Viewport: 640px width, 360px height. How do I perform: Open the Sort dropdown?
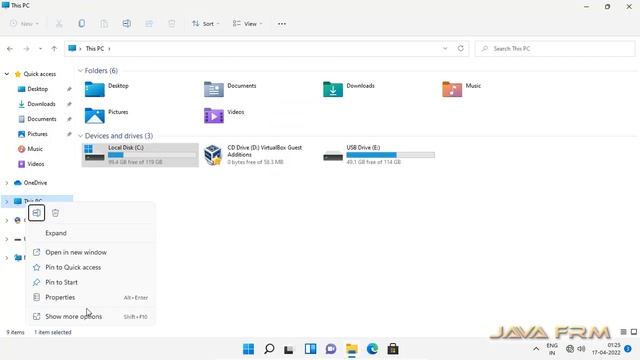tap(206, 24)
